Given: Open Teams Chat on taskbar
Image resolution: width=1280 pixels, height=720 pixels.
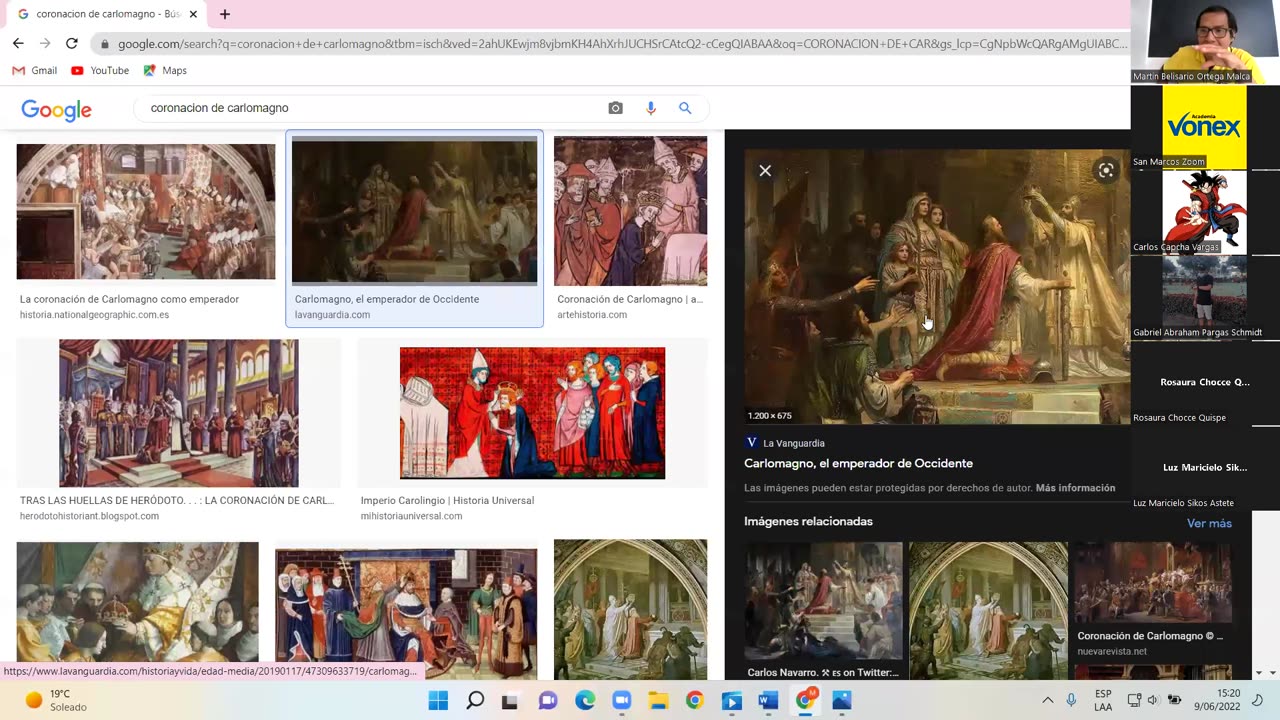Looking at the screenshot, I should pos(548,701).
